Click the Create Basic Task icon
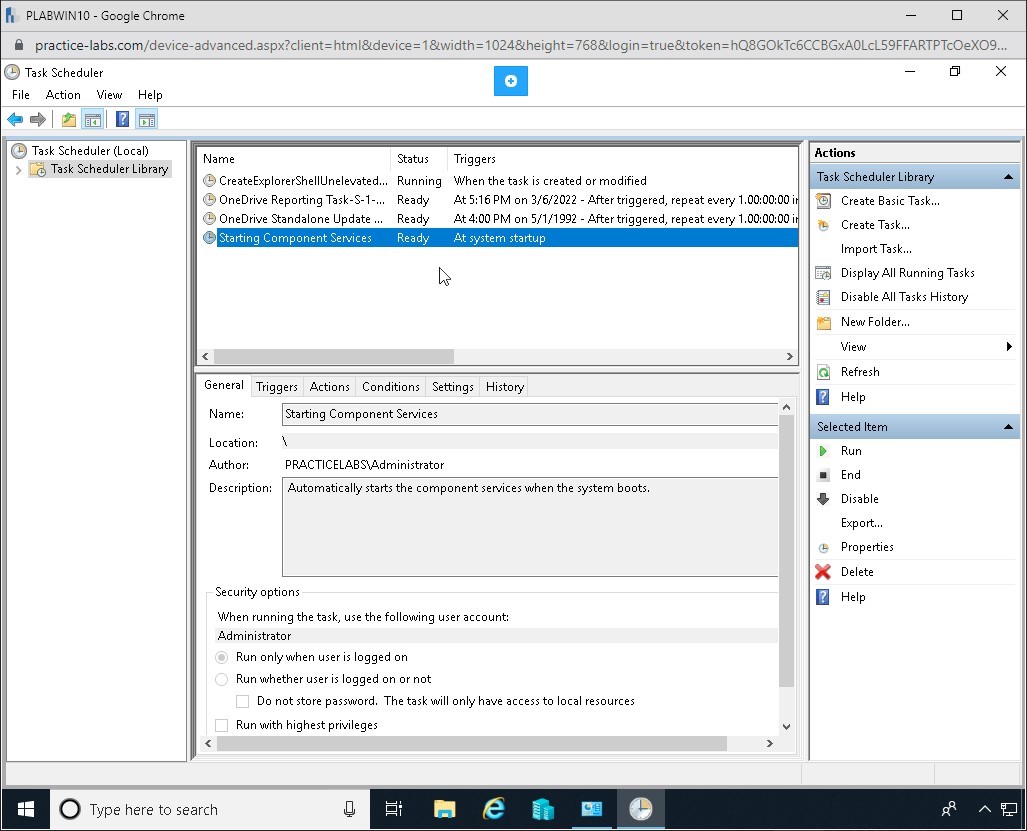1027x831 pixels. [x=823, y=201]
